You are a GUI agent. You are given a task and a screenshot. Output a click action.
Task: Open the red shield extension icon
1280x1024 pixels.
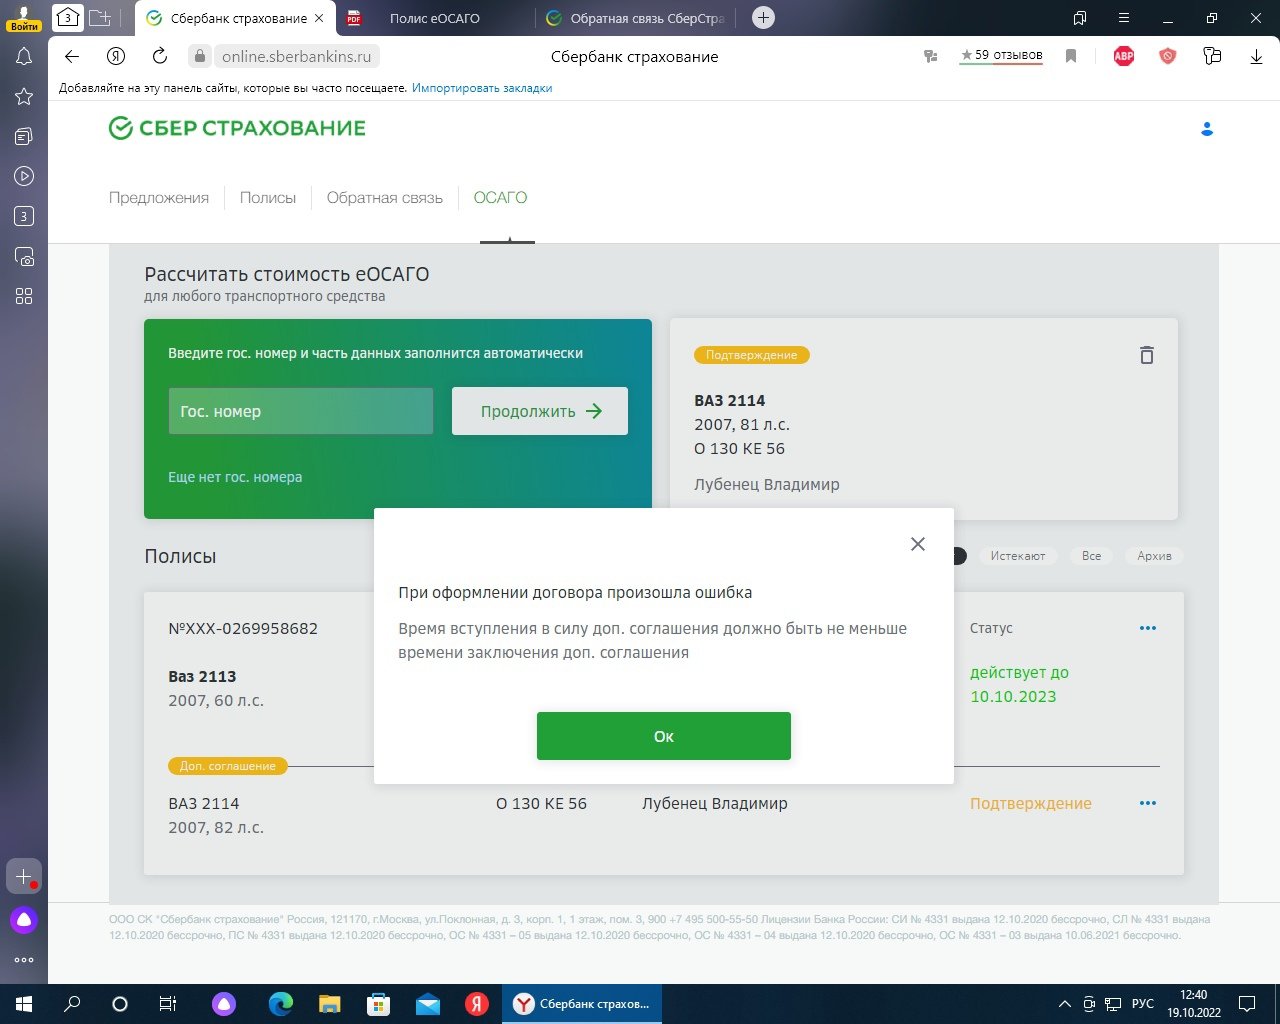tap(1168, 57)
